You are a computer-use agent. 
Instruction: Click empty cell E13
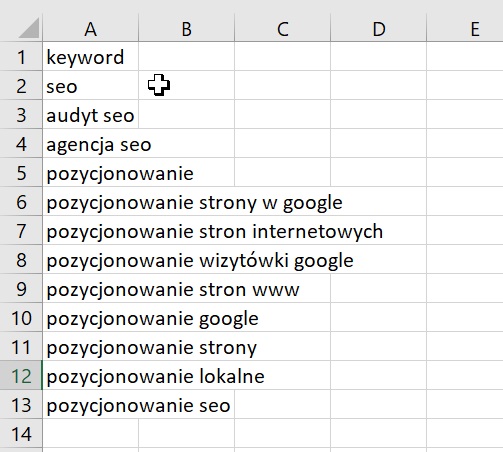(x=465, y=404)
